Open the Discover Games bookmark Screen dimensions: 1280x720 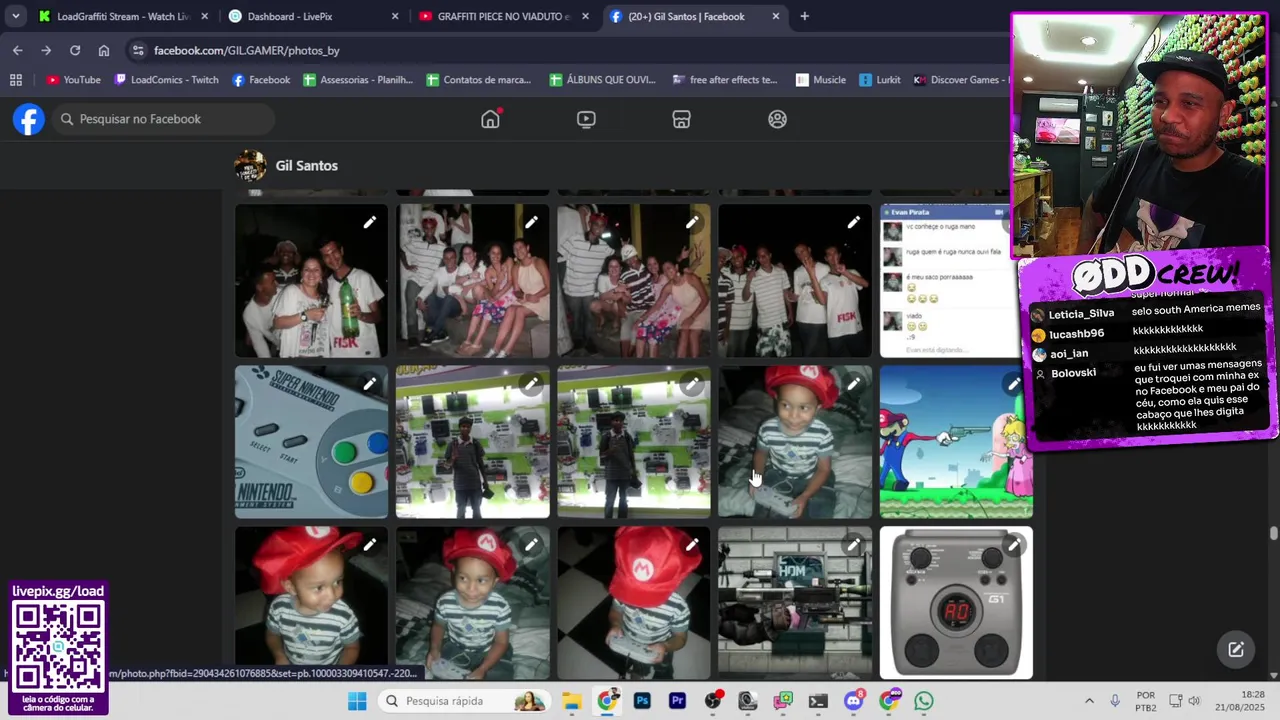pyautogui.click(x=960, y=80)
